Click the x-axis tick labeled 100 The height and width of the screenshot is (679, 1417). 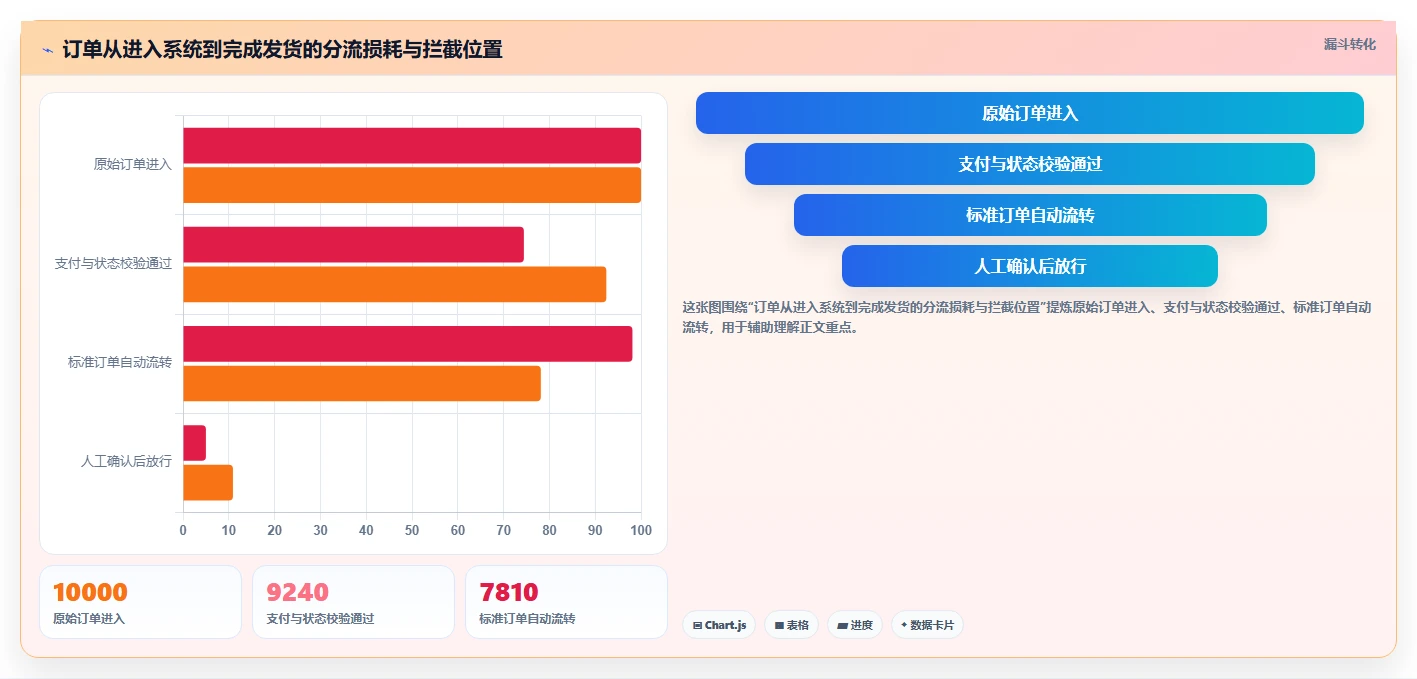click(x=641, y=531)
